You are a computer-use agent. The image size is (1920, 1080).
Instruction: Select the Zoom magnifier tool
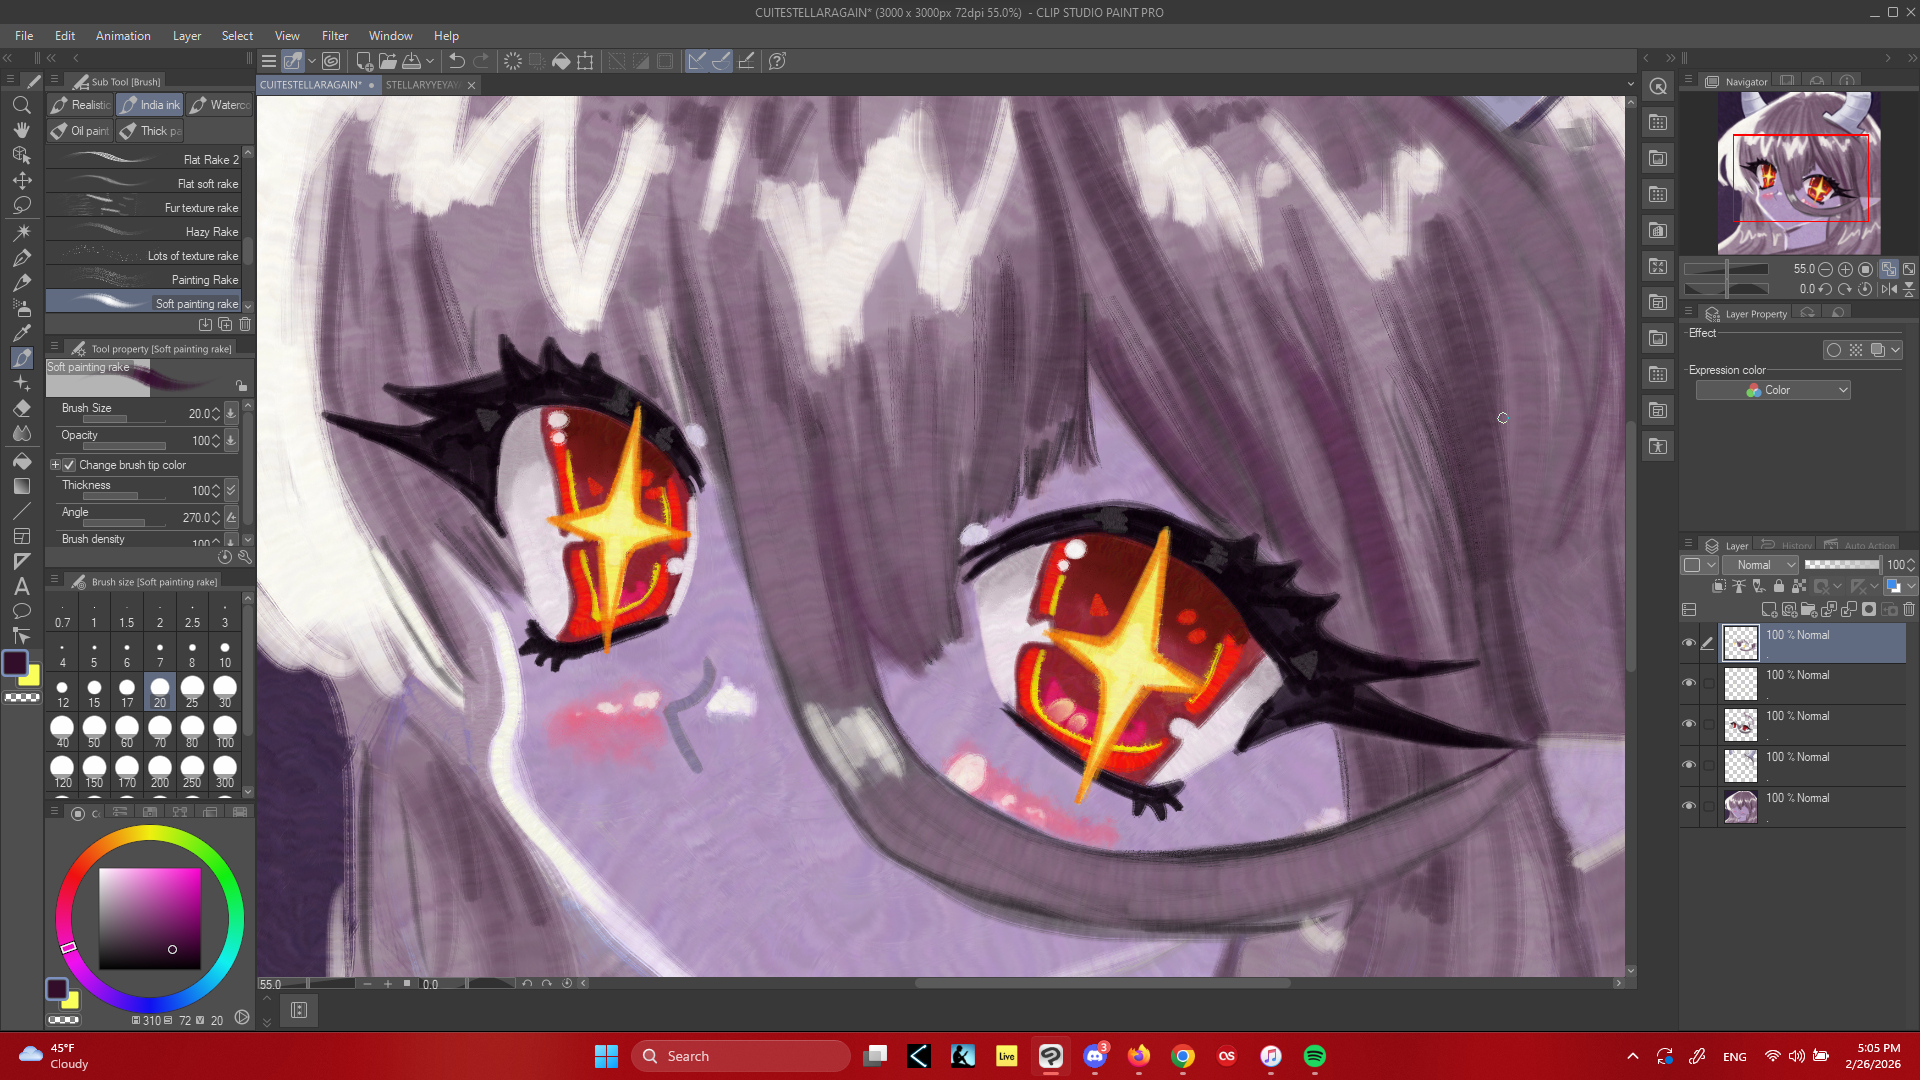tap(22, 105)
